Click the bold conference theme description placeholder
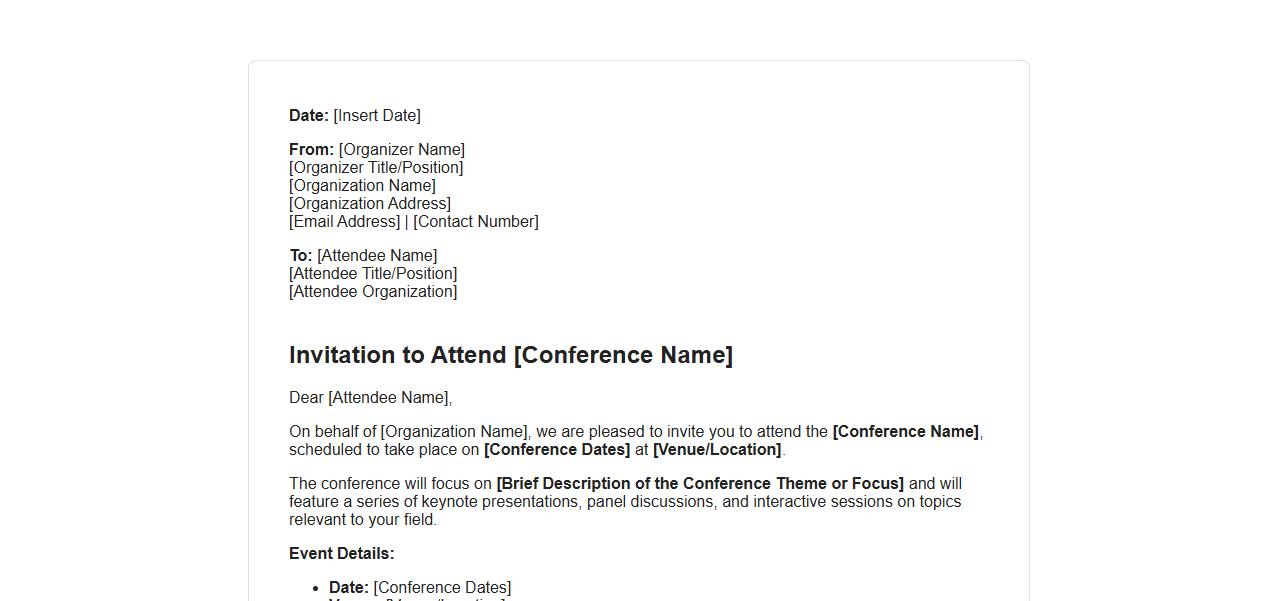Viewport: 1278px width, 601px height. (x=700, y=484)
